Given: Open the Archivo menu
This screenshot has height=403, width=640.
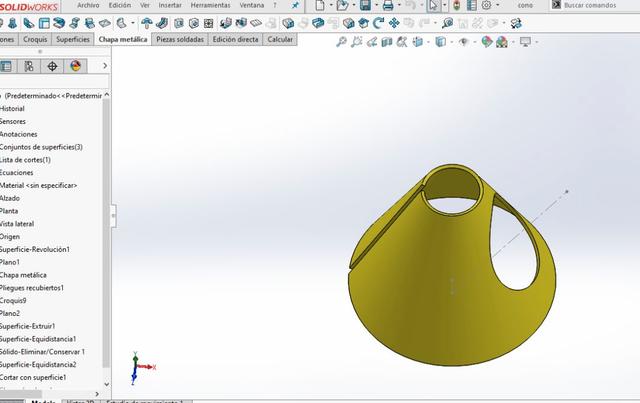Looking at the screenshot, I should tap(88, 5).
